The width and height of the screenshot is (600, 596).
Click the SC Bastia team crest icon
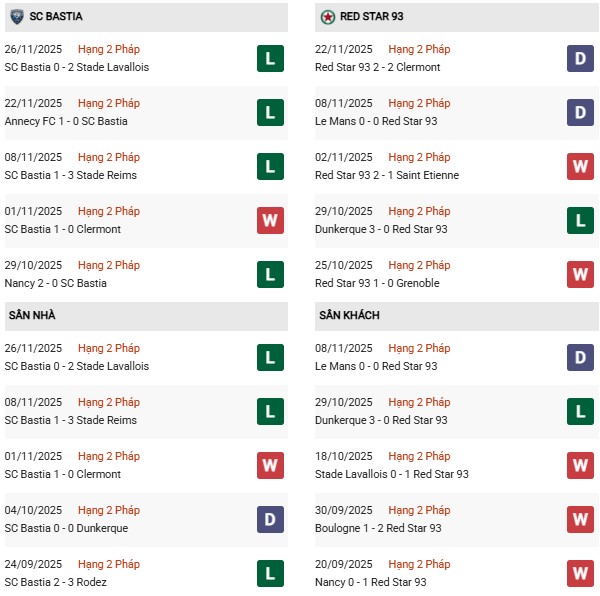(x=17, y=17)
